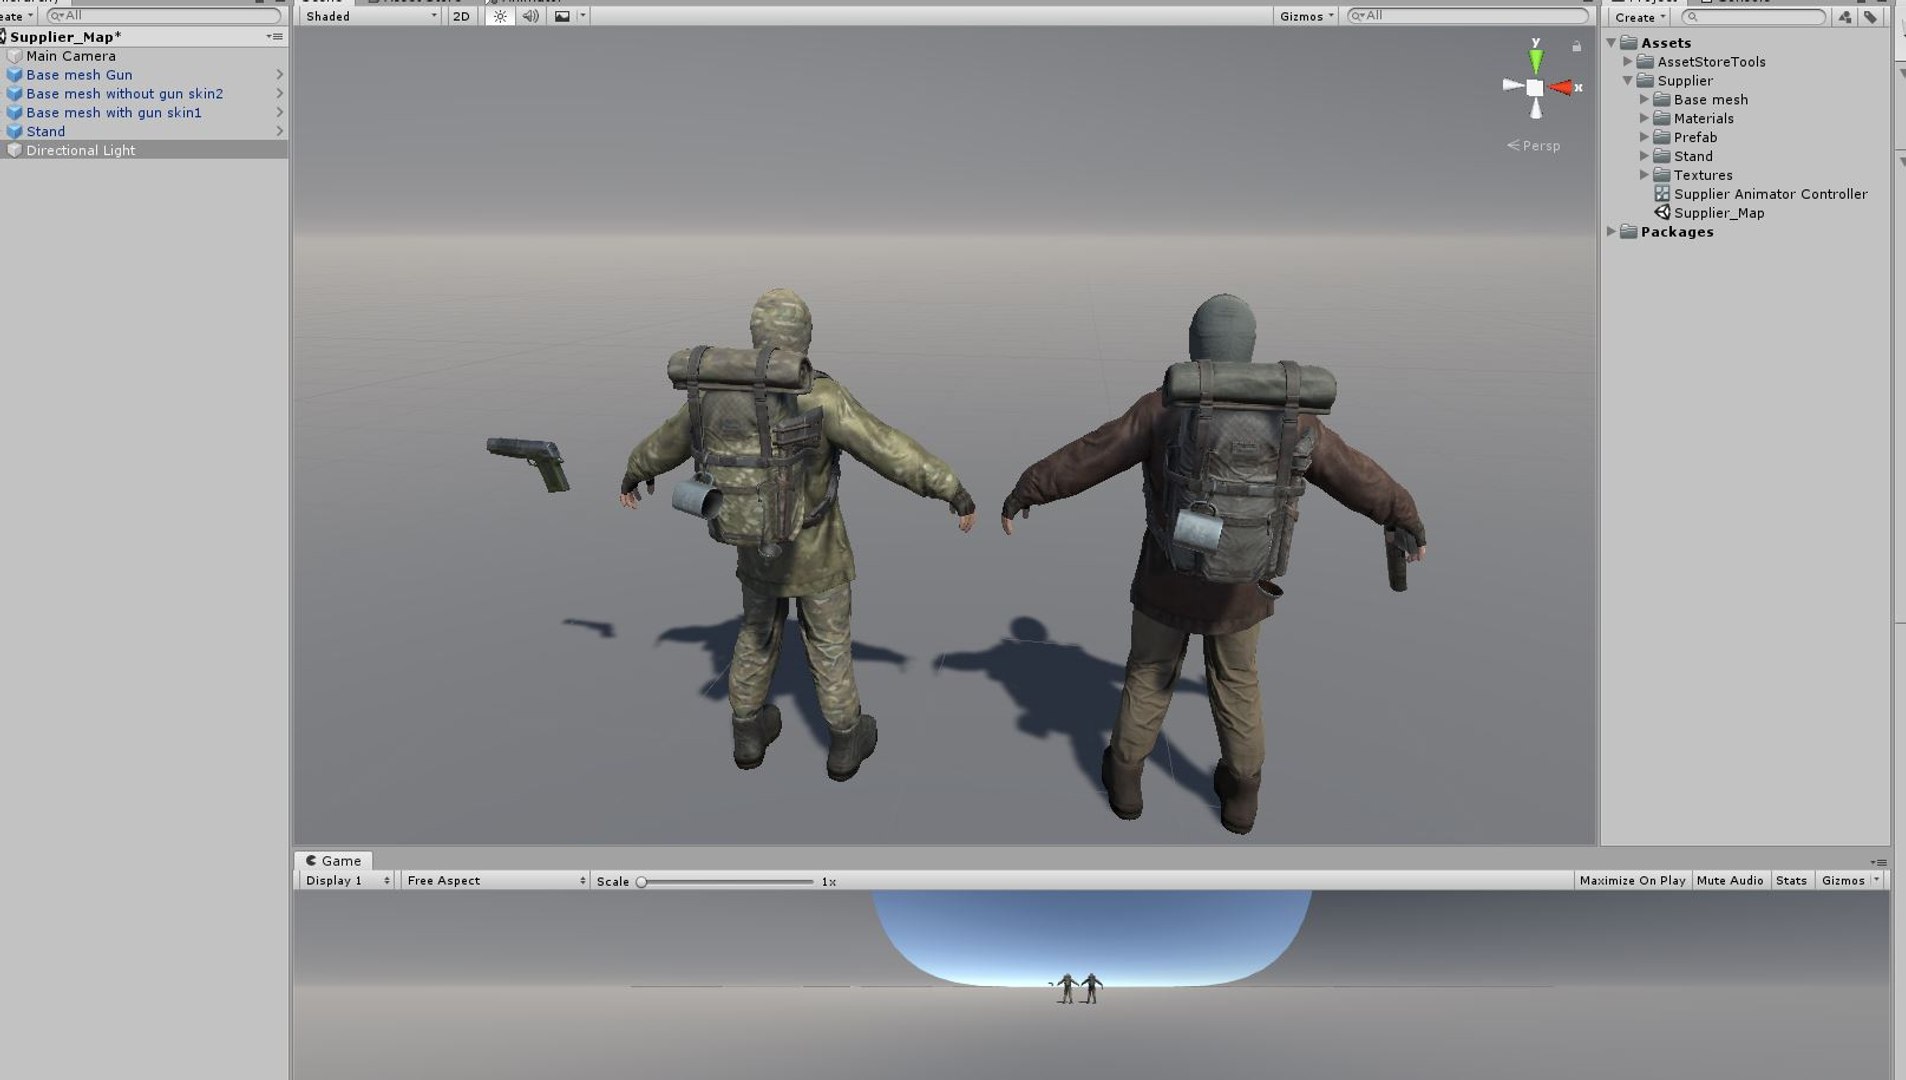Toggle 2D scene view mode

coord(461,16)
